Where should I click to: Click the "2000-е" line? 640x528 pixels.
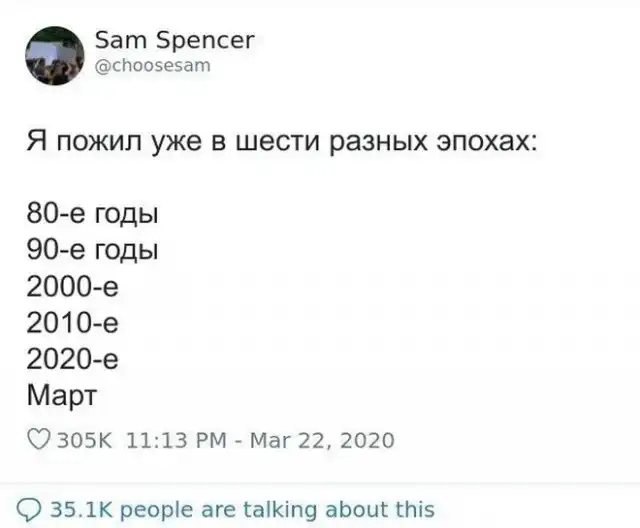pyautogui.click(x=74, y=285)
